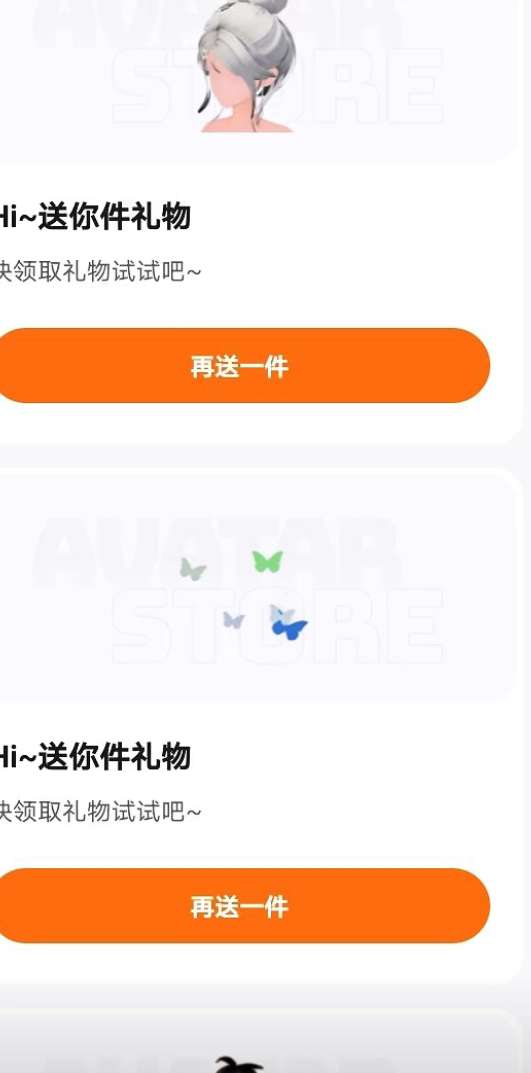Click 再送一件 button under silver hair avatar

(240, 365)
